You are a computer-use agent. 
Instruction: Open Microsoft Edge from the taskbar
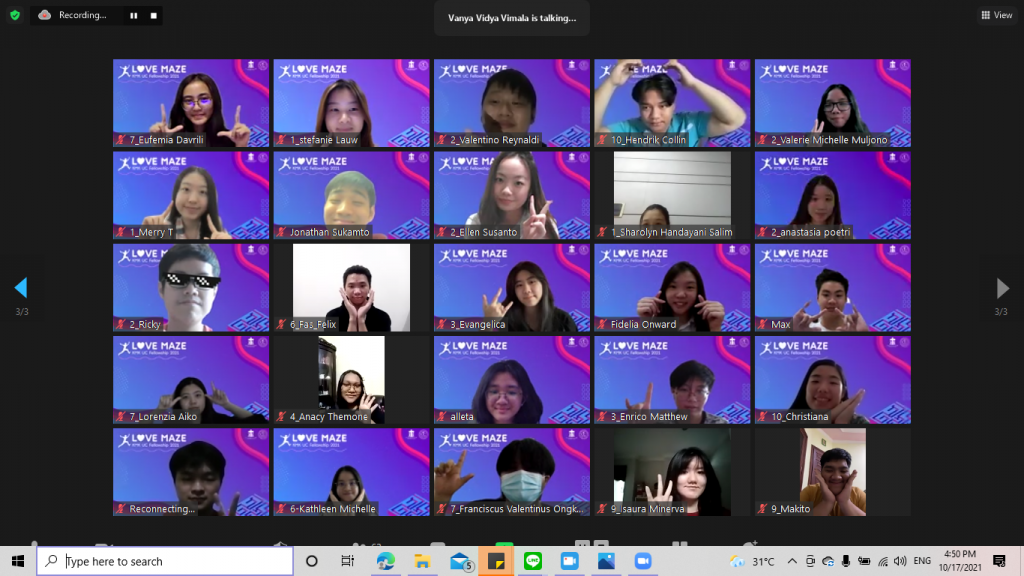[x=386, y=561]
